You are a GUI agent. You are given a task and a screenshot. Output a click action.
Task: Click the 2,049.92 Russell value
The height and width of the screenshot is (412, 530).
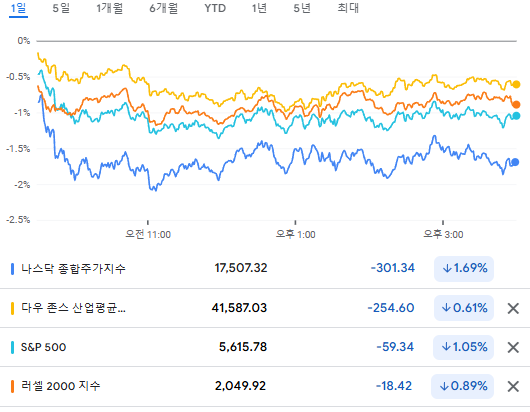click(x=240, y=386)
